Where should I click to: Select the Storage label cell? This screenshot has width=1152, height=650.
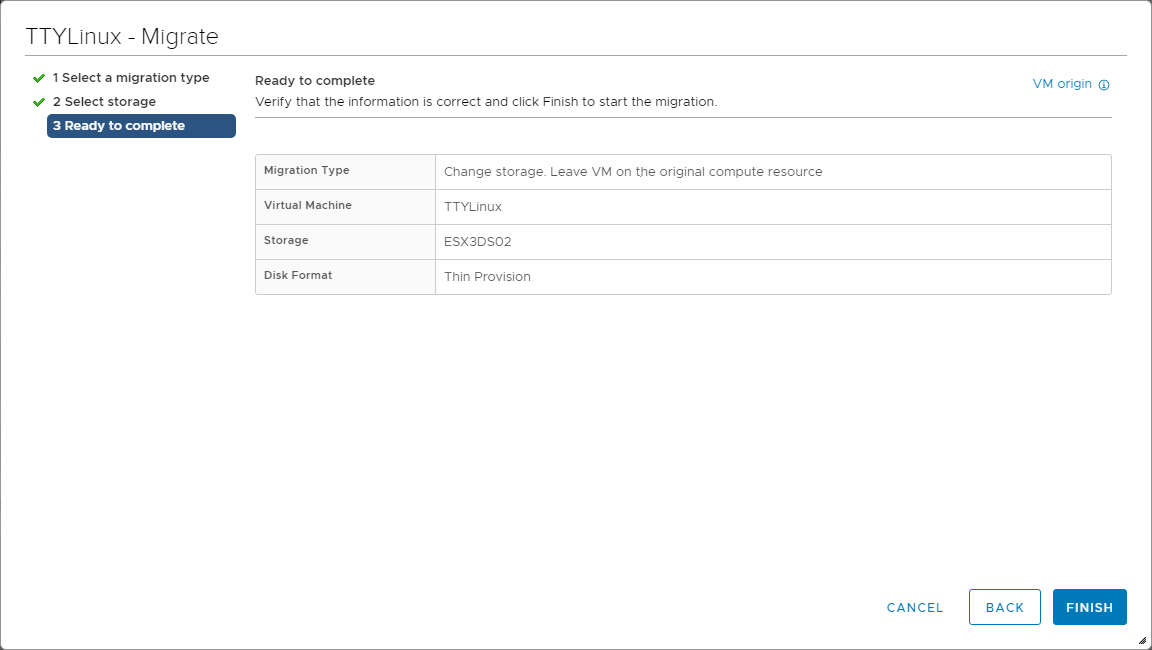(x=345, y=242)
